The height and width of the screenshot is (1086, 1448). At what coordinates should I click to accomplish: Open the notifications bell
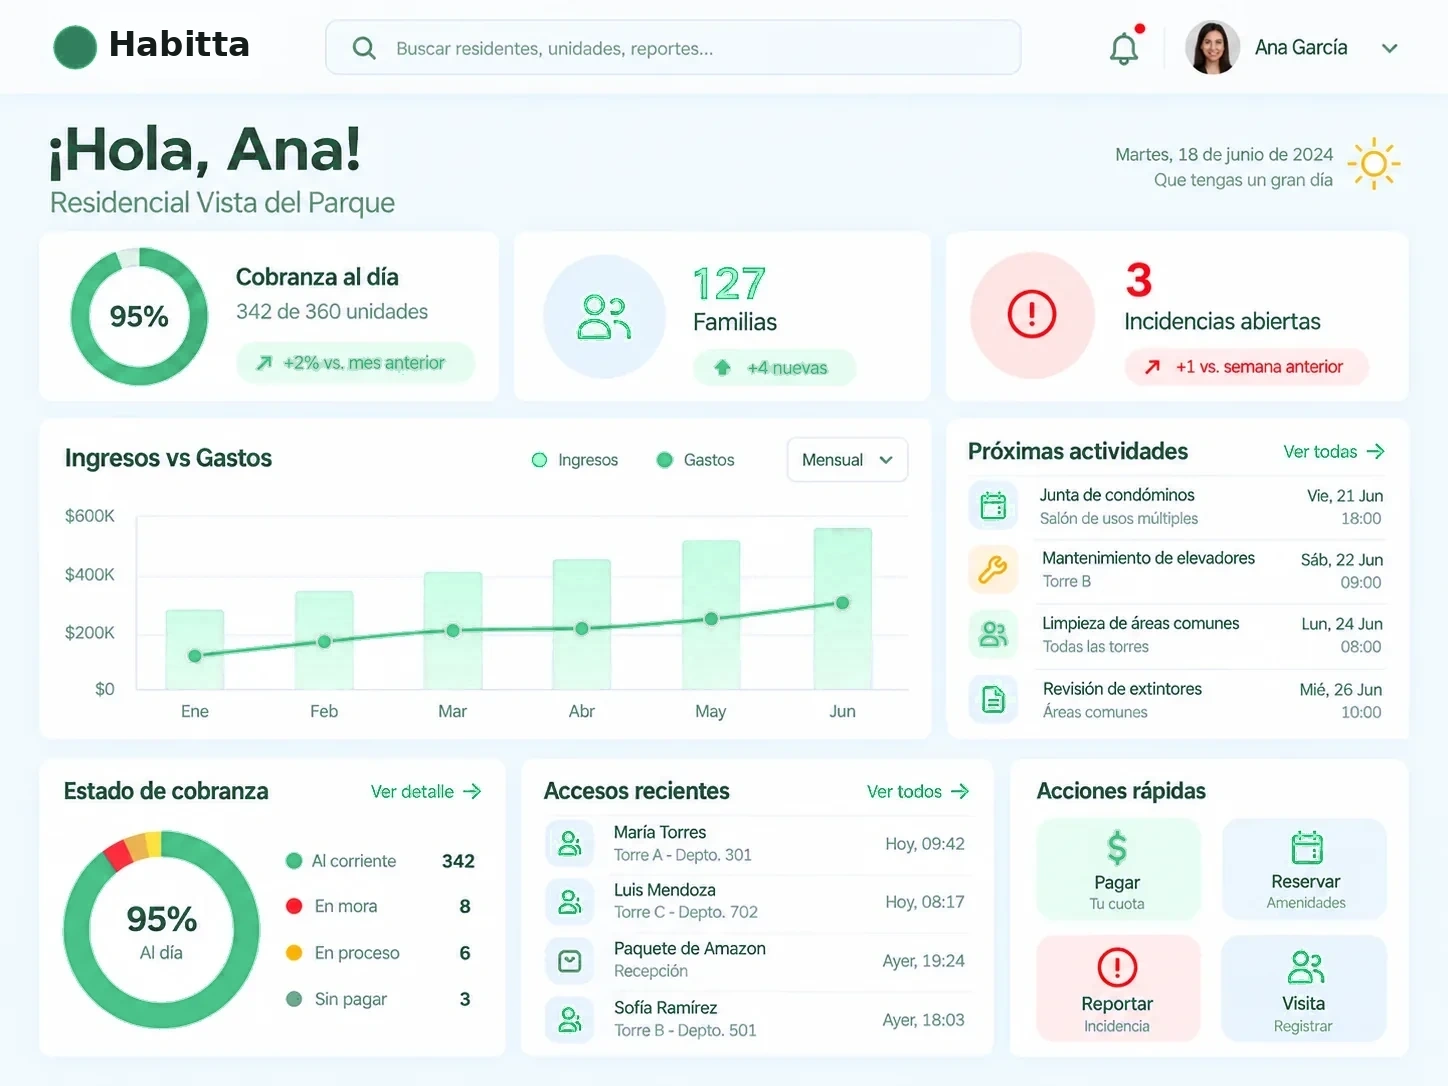coord(1124,48)
